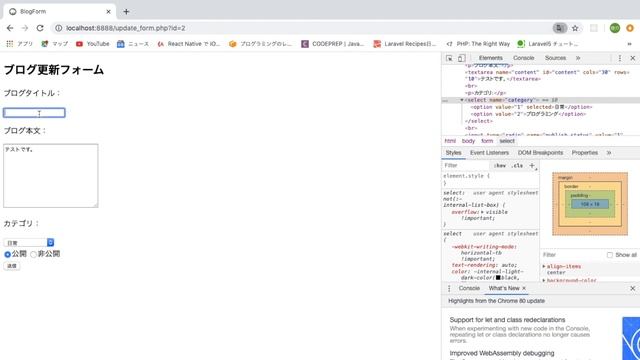640x360 pixels.
Task: Close the What's New drawer tab
Action: coord(524,288)
